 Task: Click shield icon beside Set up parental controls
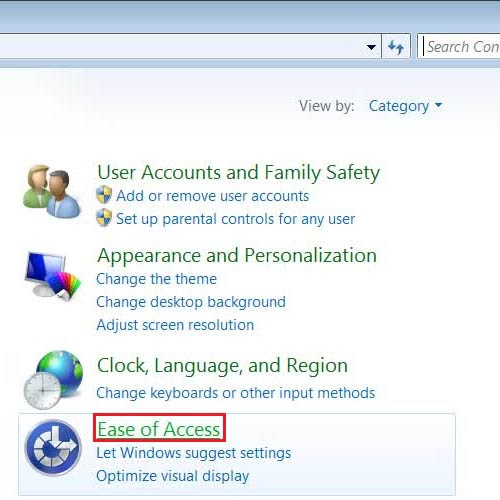click(x=104, y=218)
